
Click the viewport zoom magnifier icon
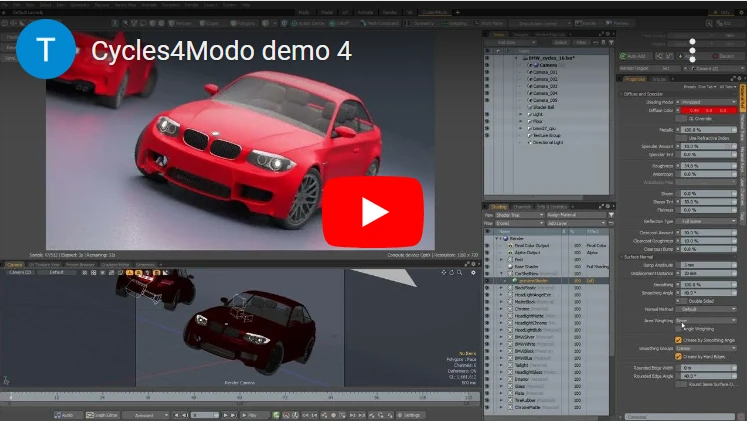pyautogui.click(x=460, y=273)
